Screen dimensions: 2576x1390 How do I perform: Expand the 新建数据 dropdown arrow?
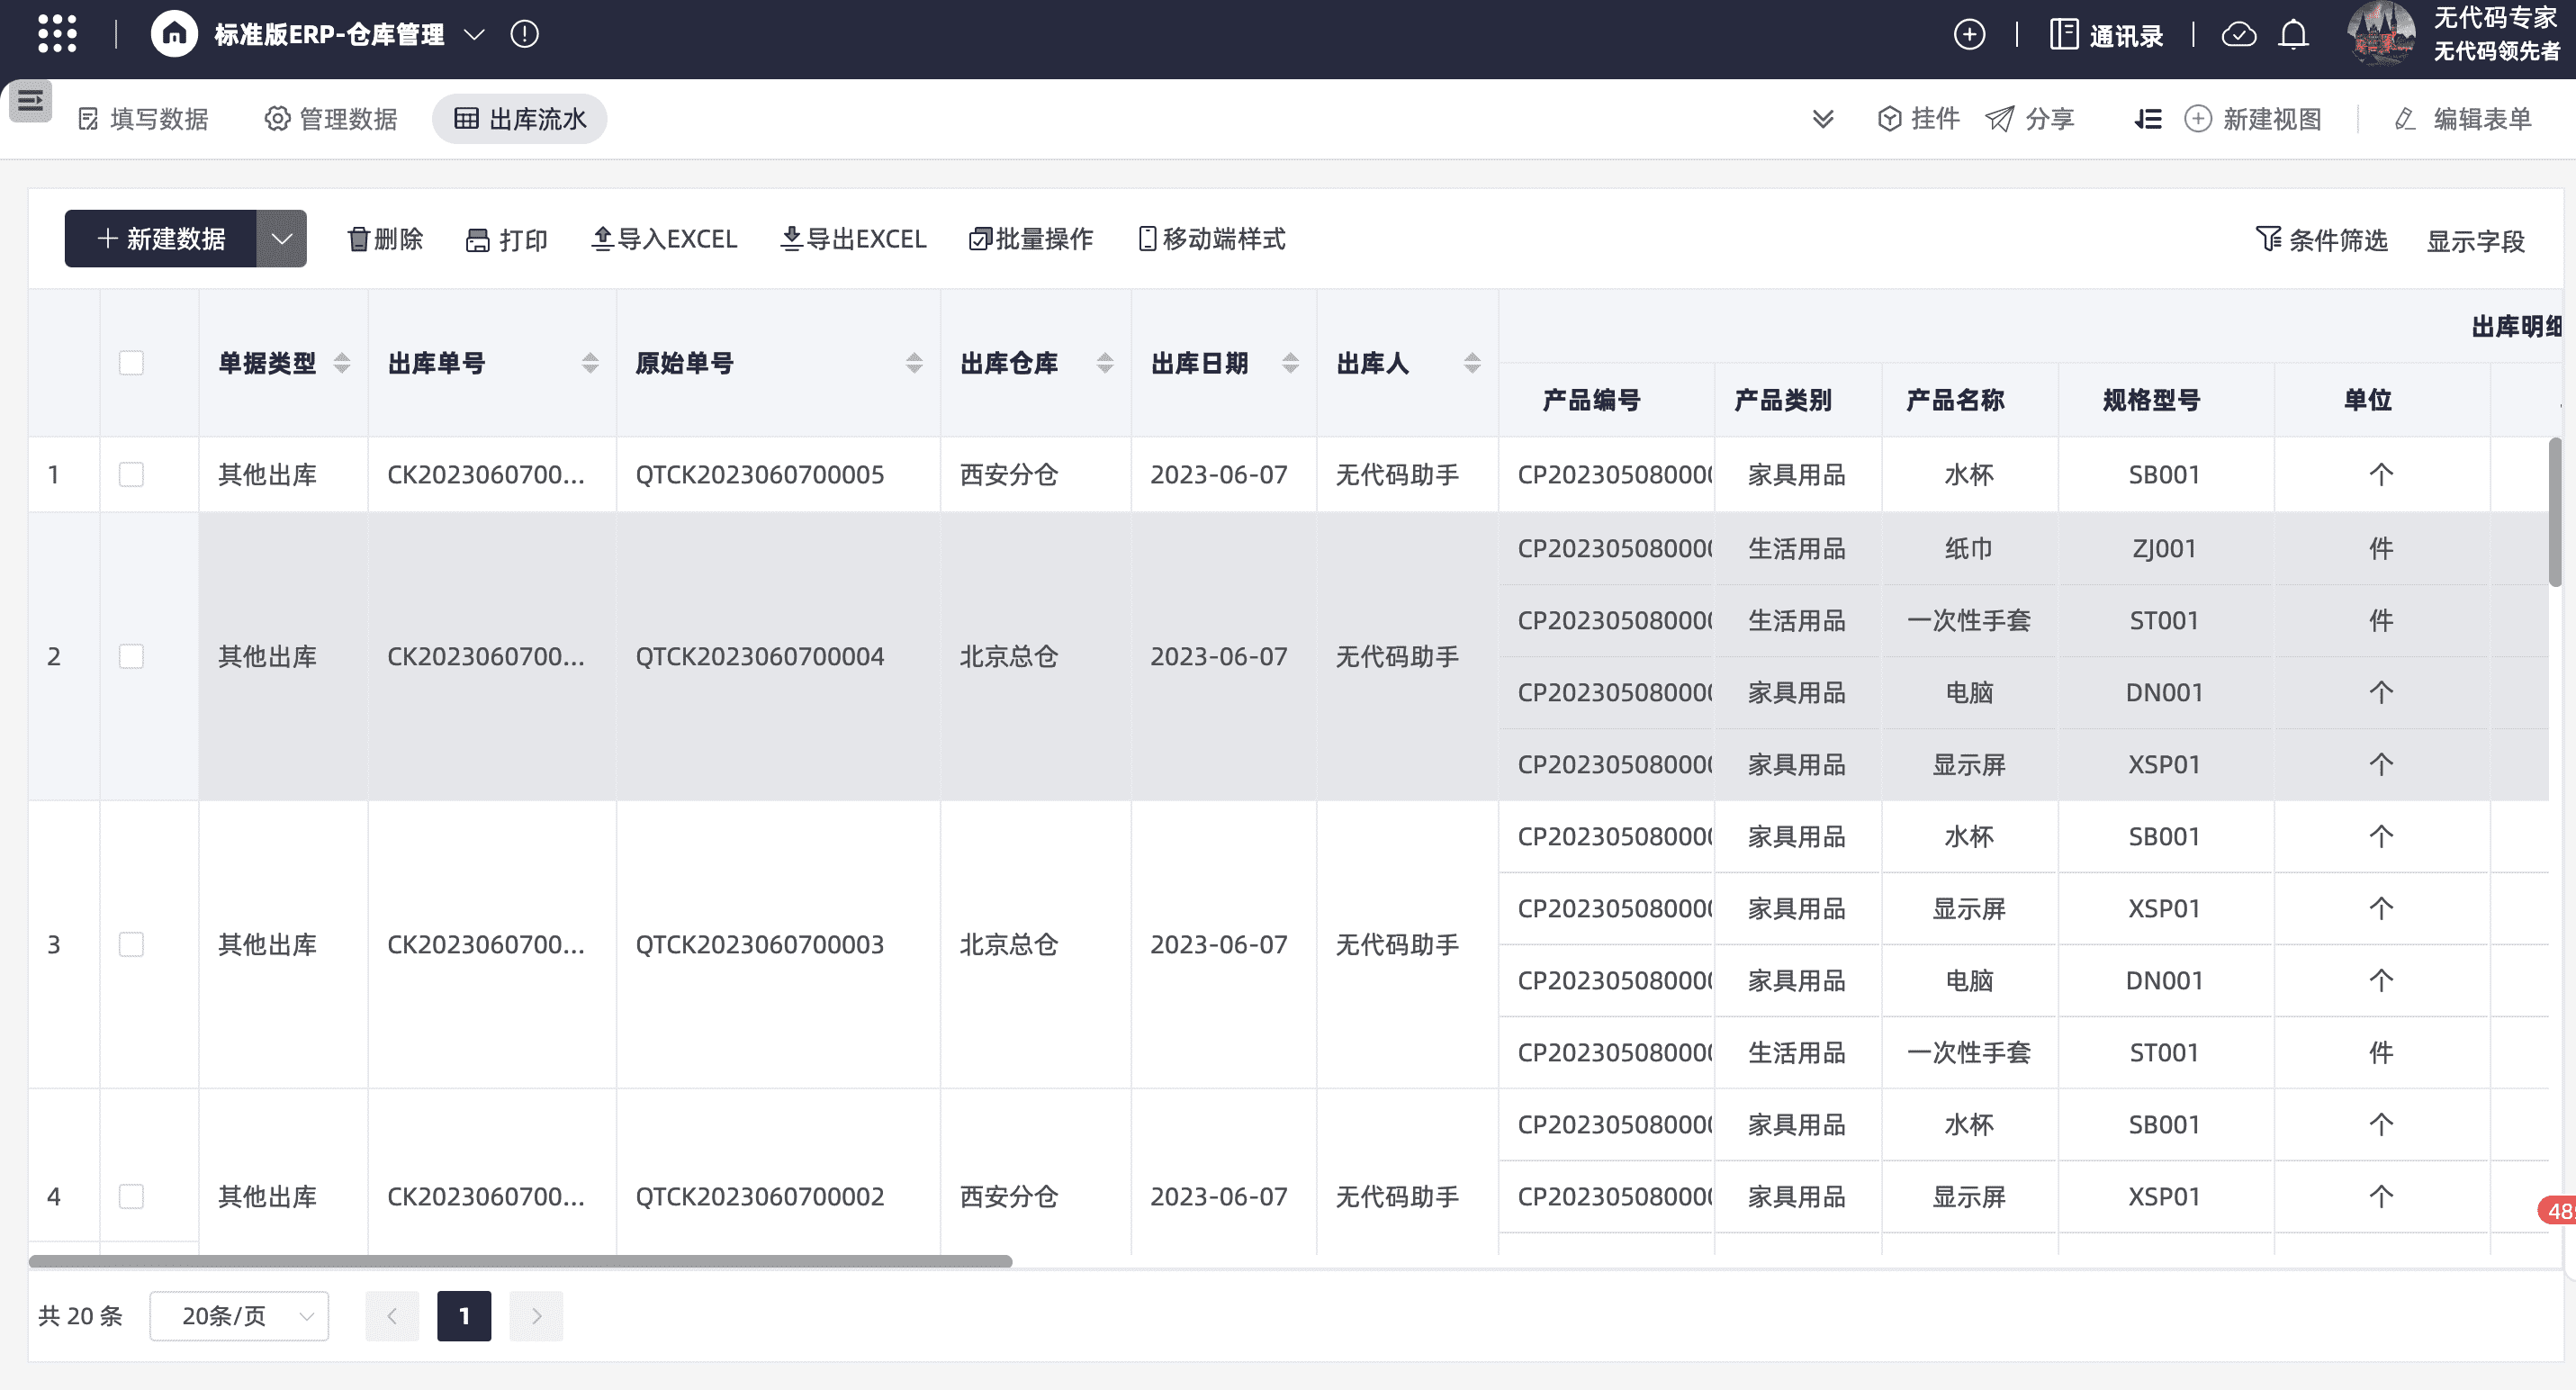(x=282, y=239)
